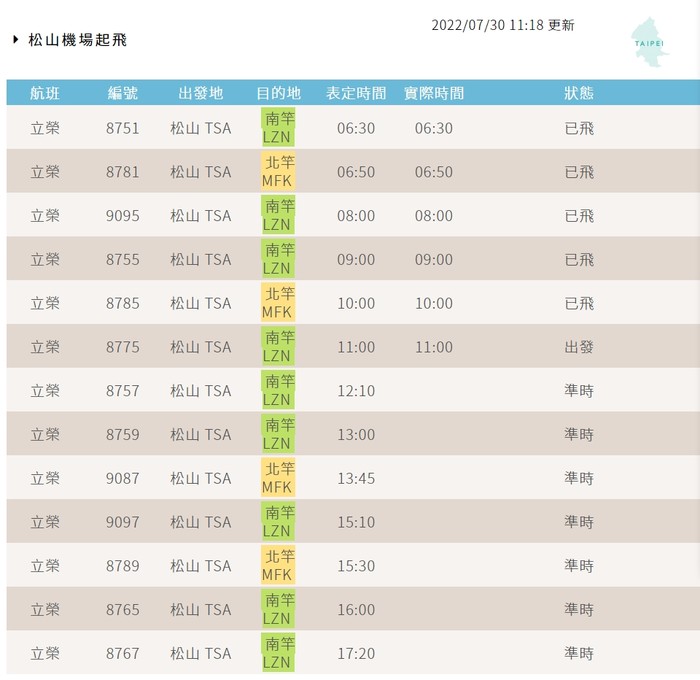Select flight number 9087
This screenshot has height=680, width=700.
tap(123, 478)
